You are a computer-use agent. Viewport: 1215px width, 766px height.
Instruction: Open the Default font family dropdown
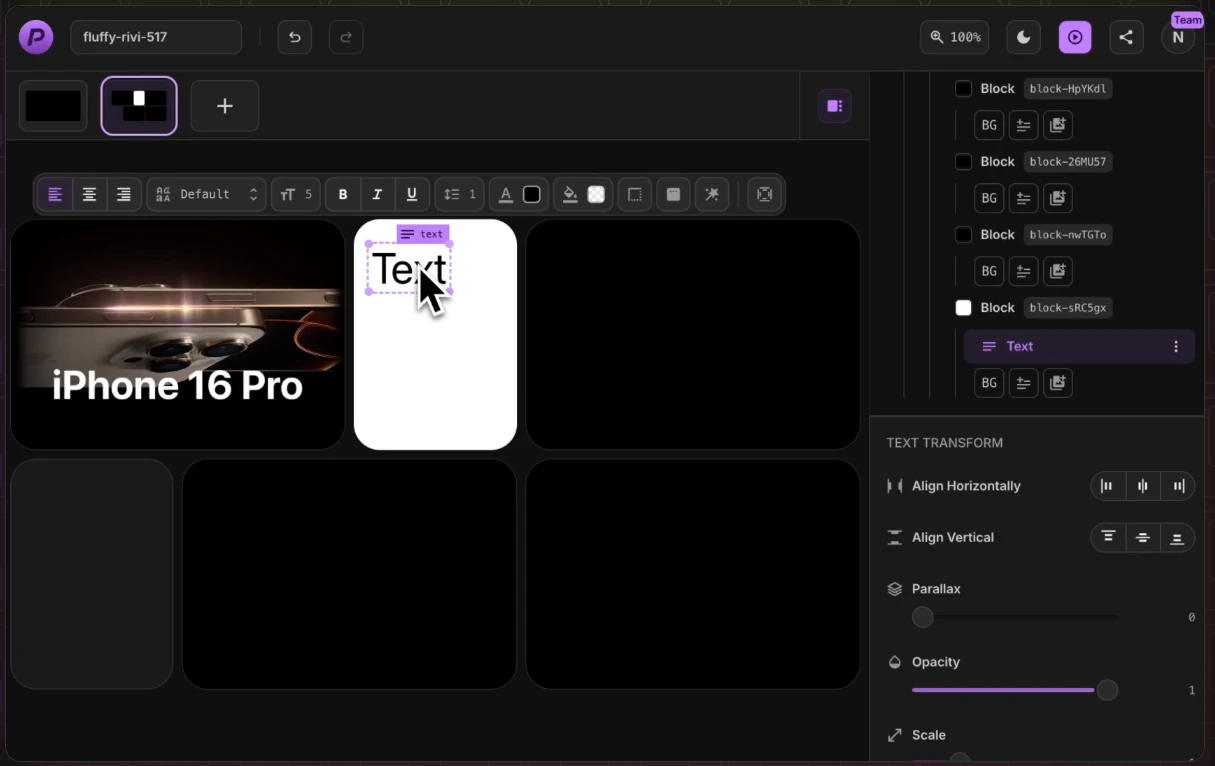(x=207, y=194)
